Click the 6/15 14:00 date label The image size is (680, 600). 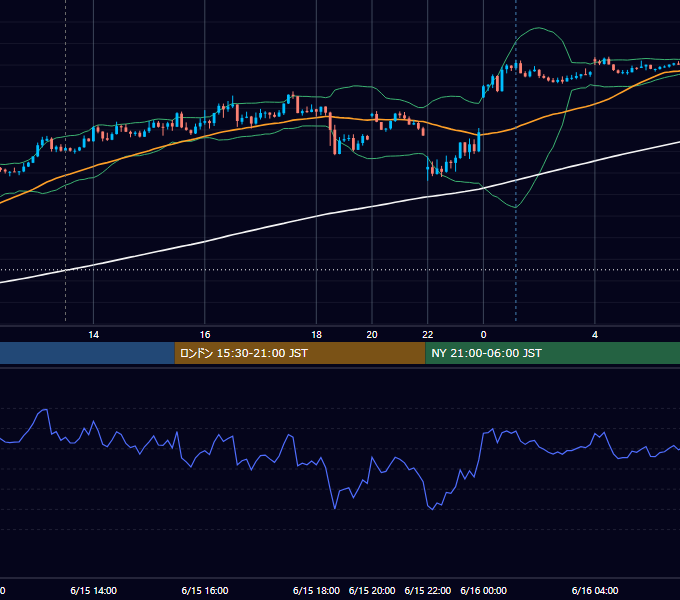(x=93, y=590)
